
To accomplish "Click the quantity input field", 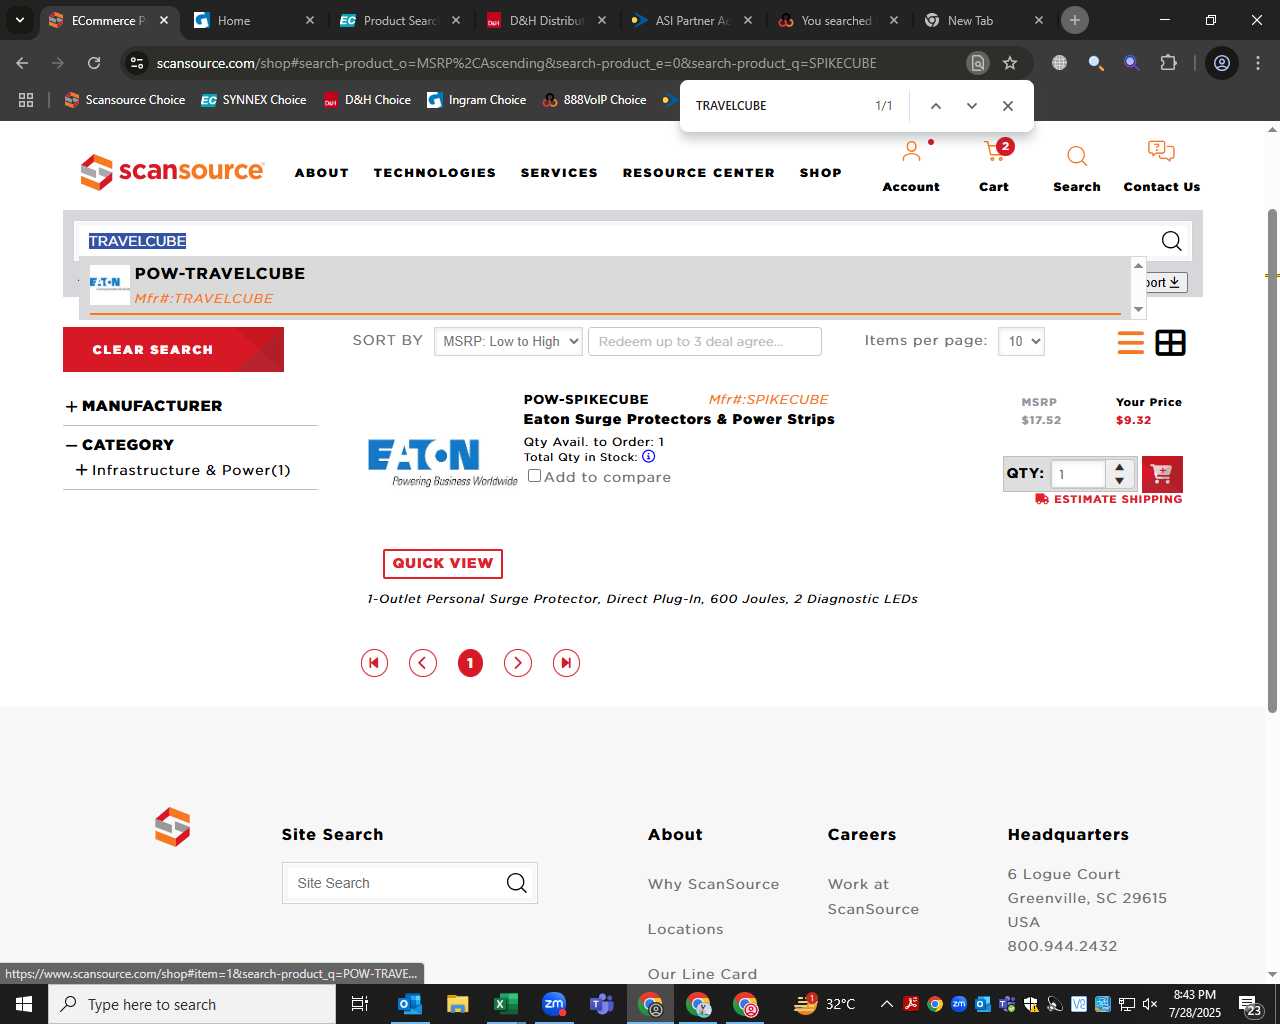I will click(x=1078, y=474).
